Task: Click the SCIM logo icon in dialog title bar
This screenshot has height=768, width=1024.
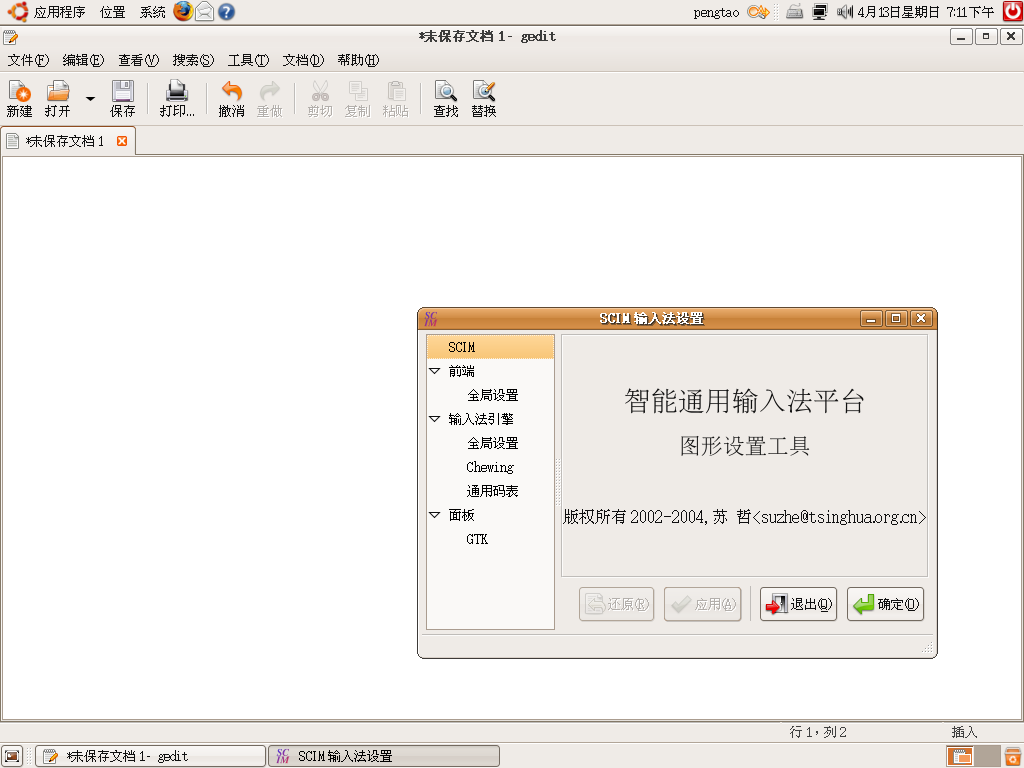Action: (431, 319)
